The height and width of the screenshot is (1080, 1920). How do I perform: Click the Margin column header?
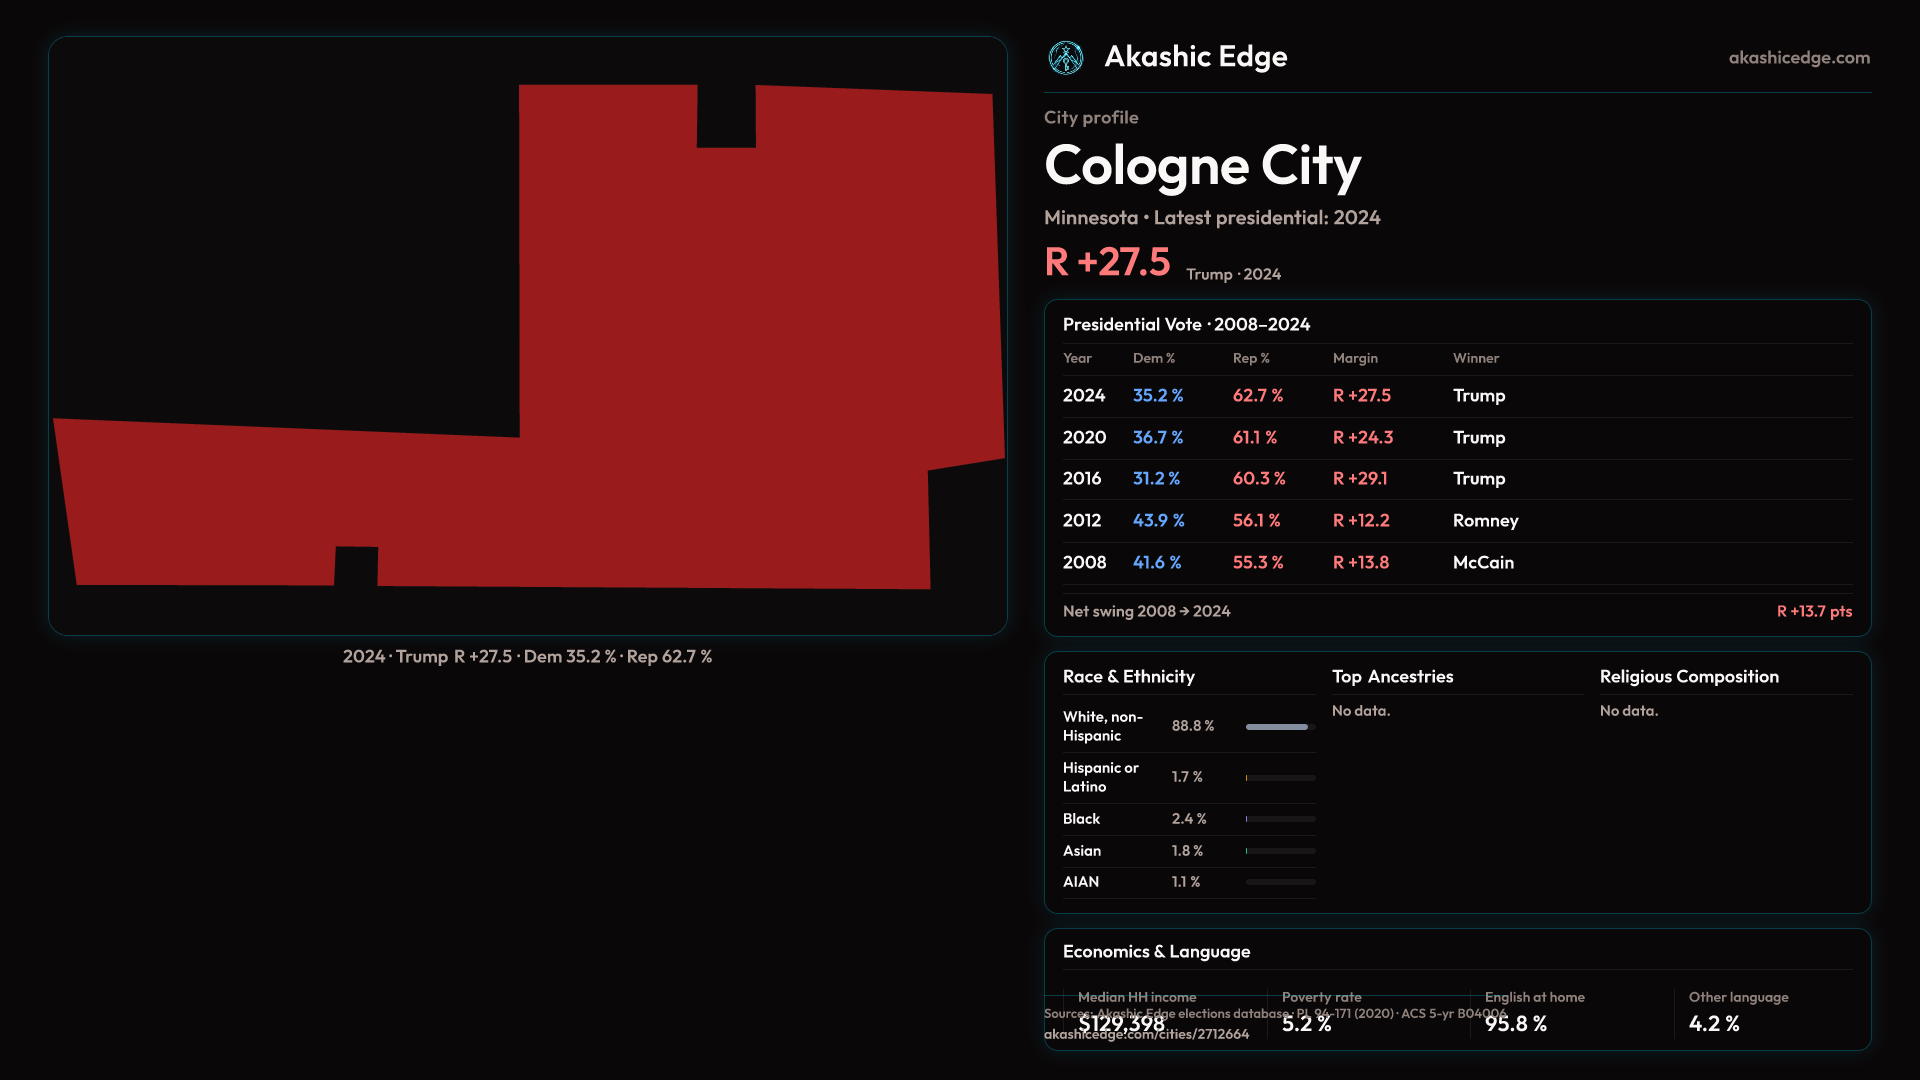(1355, 358)
